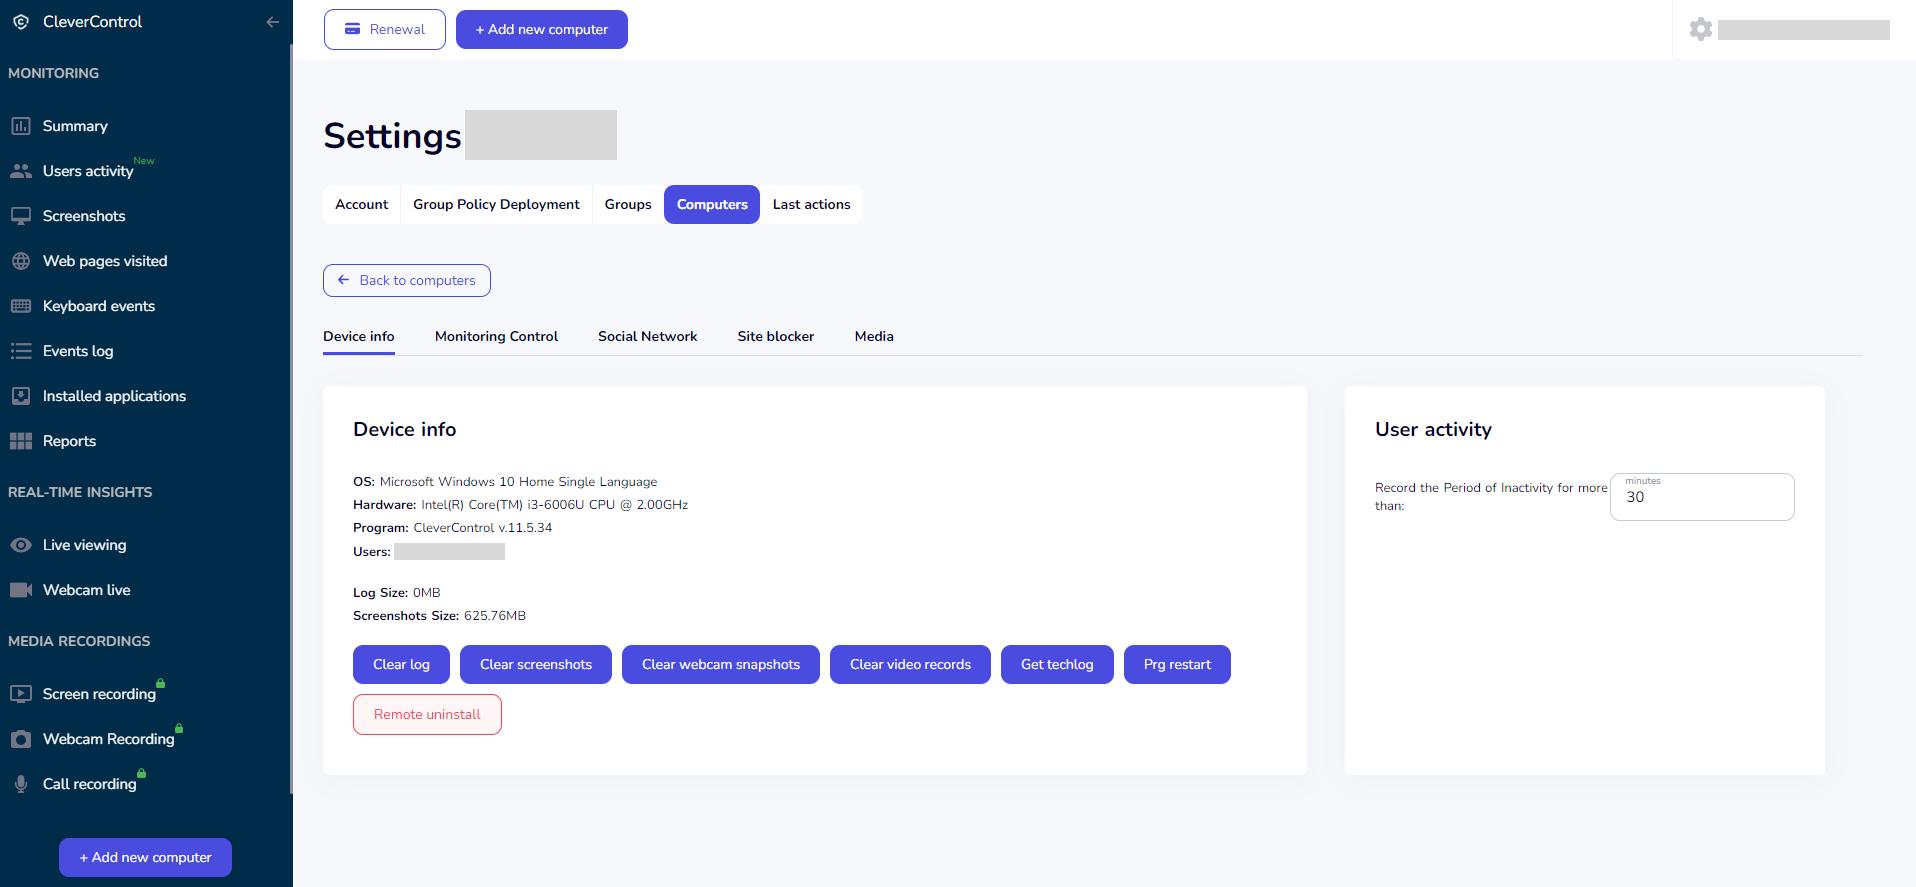Click the Events log list icon
The image size is (1916, 887).
point(21,351)
